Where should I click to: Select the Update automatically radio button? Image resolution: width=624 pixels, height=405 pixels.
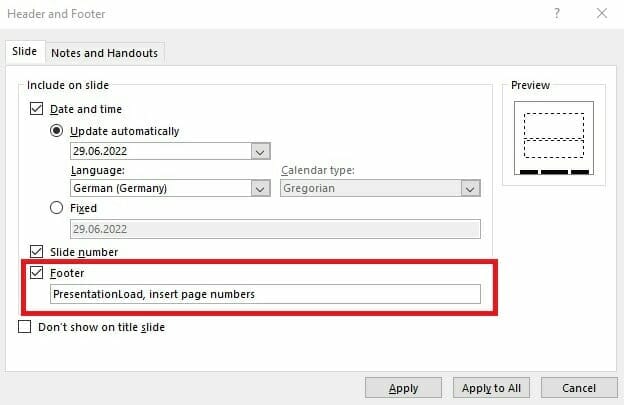coord(58,130)
